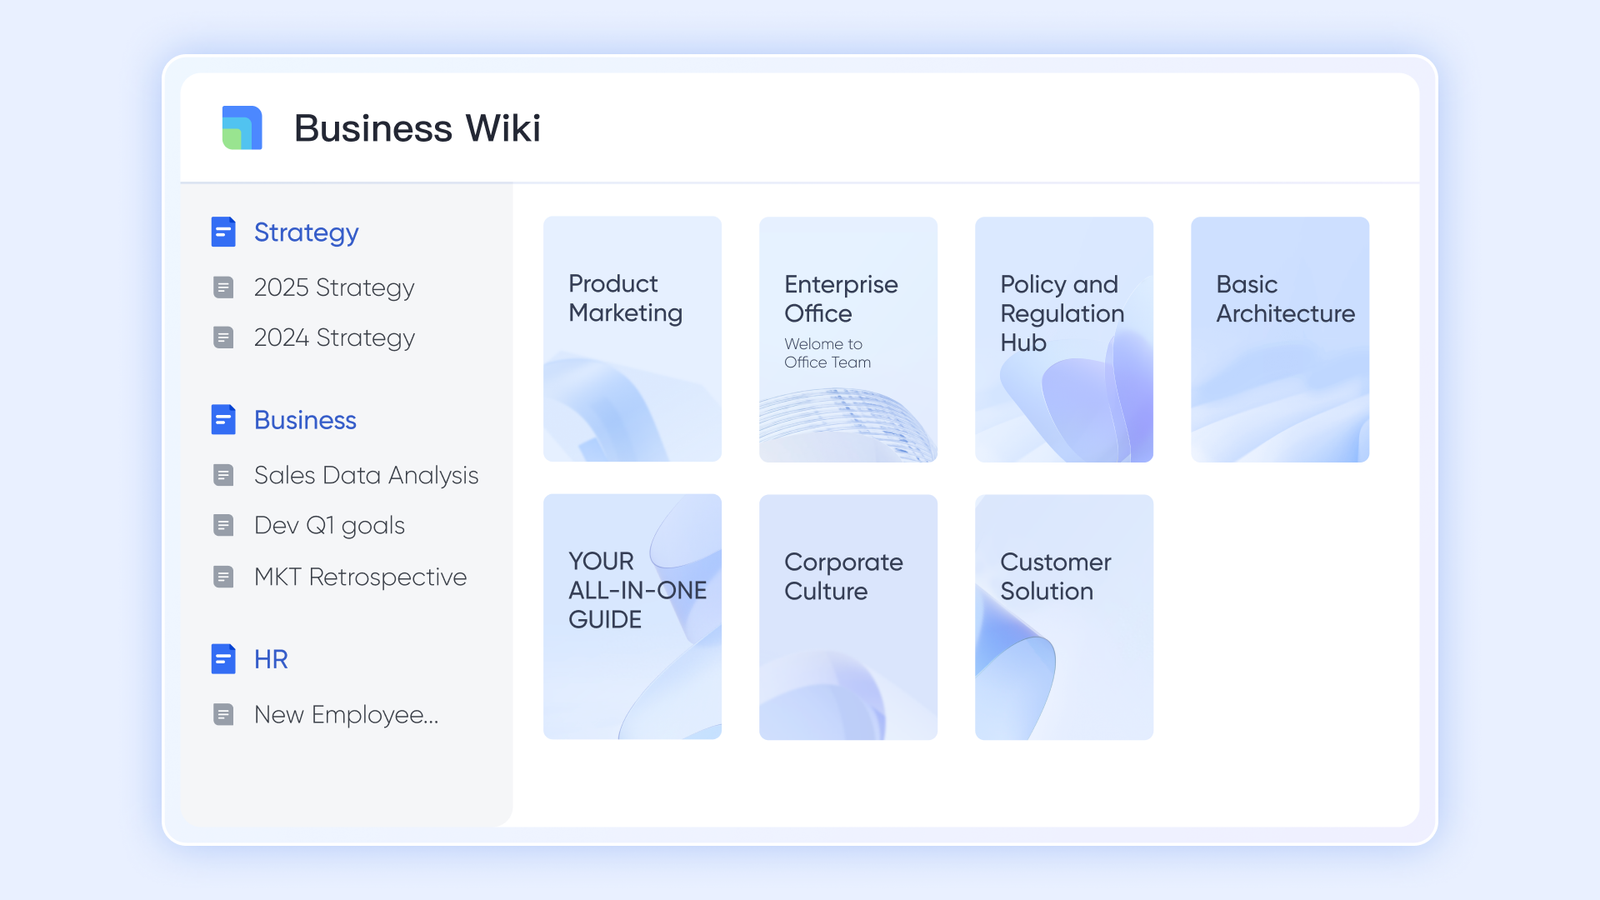
Task: Open the Customer Solution card
Action: [x=1064, y=616]
